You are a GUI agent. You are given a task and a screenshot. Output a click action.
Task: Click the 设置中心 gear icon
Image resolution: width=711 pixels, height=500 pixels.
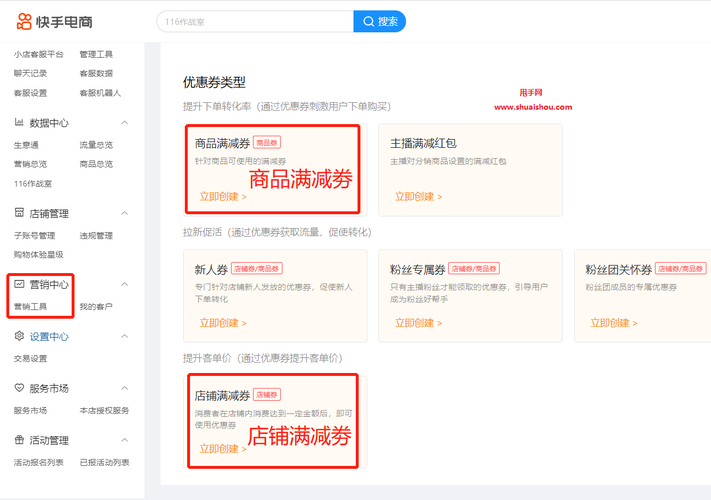click(x=19, y=337)
